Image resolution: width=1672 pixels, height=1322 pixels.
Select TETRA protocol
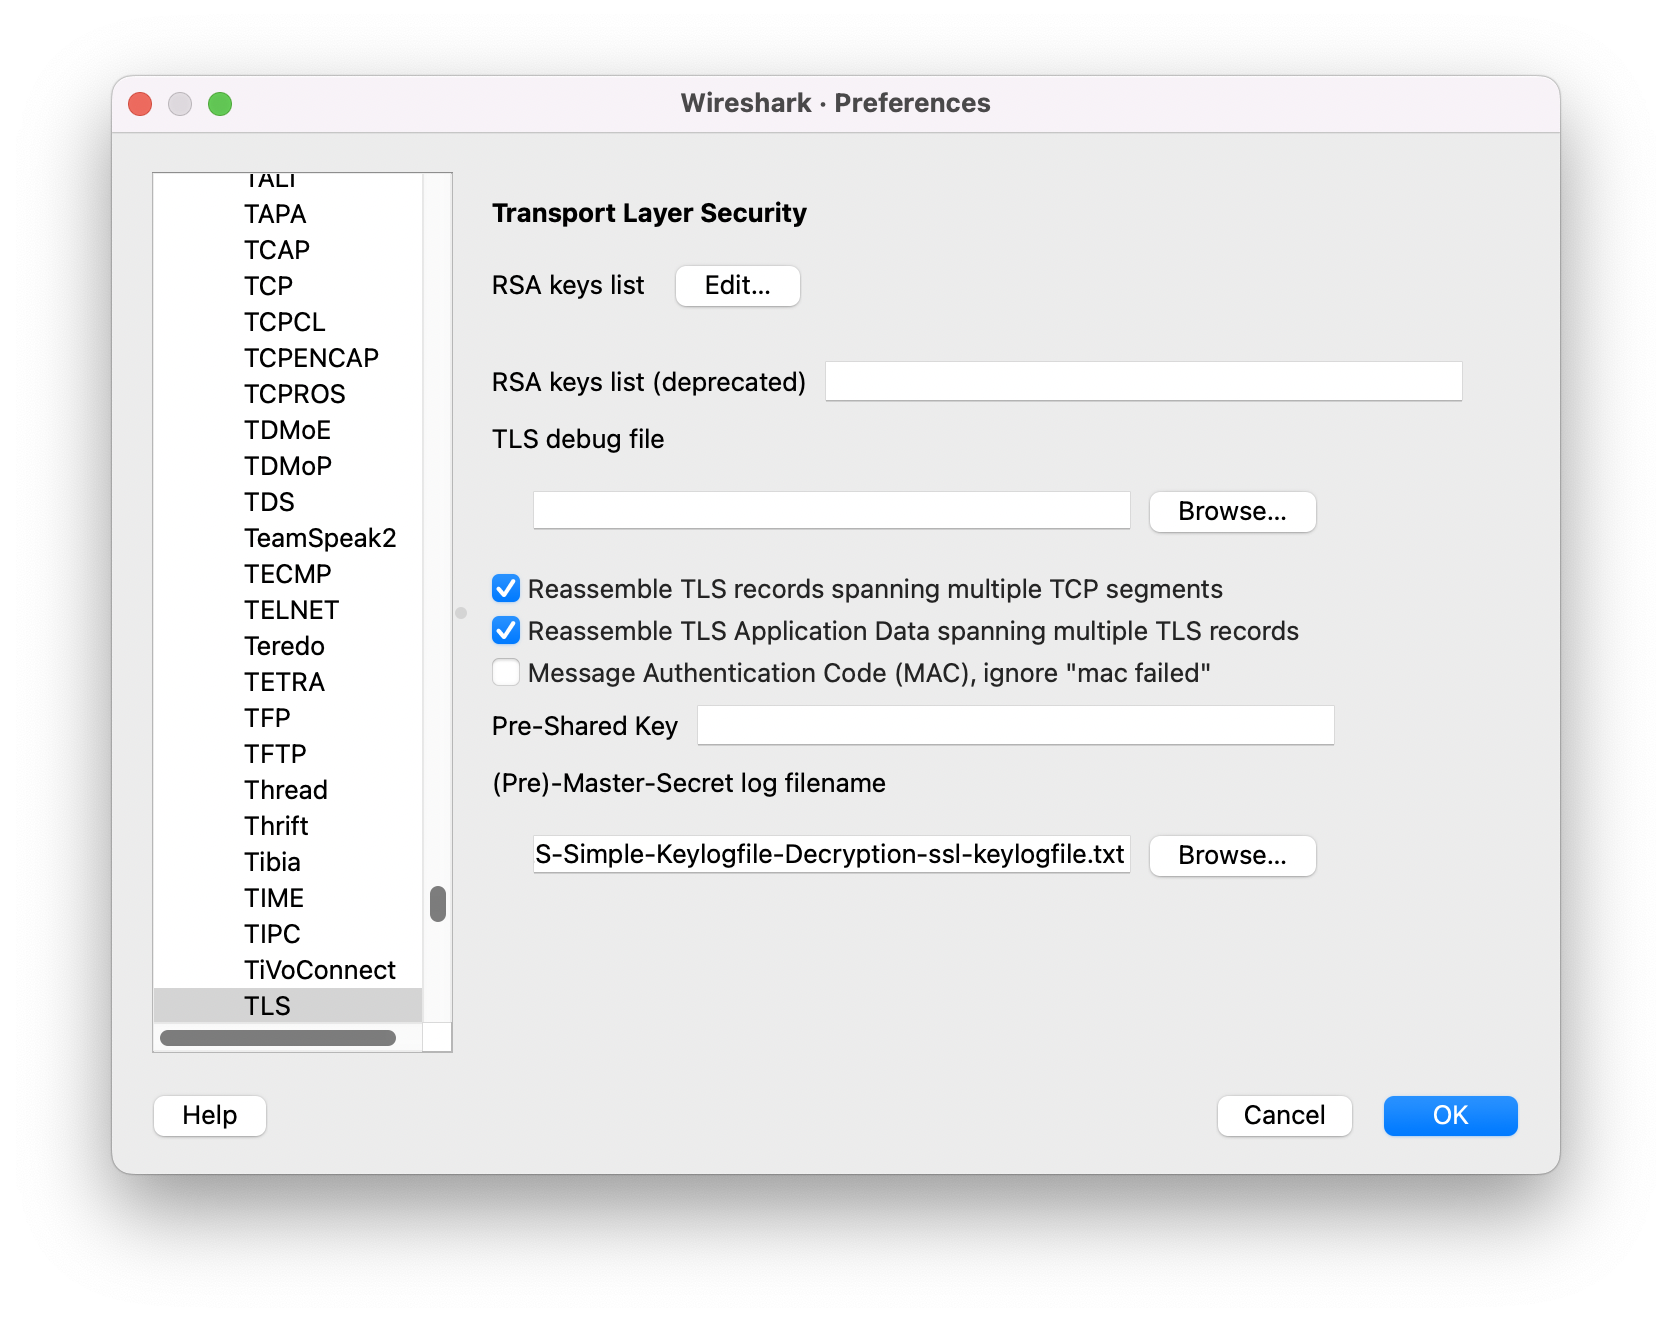[x=288, y=682]
